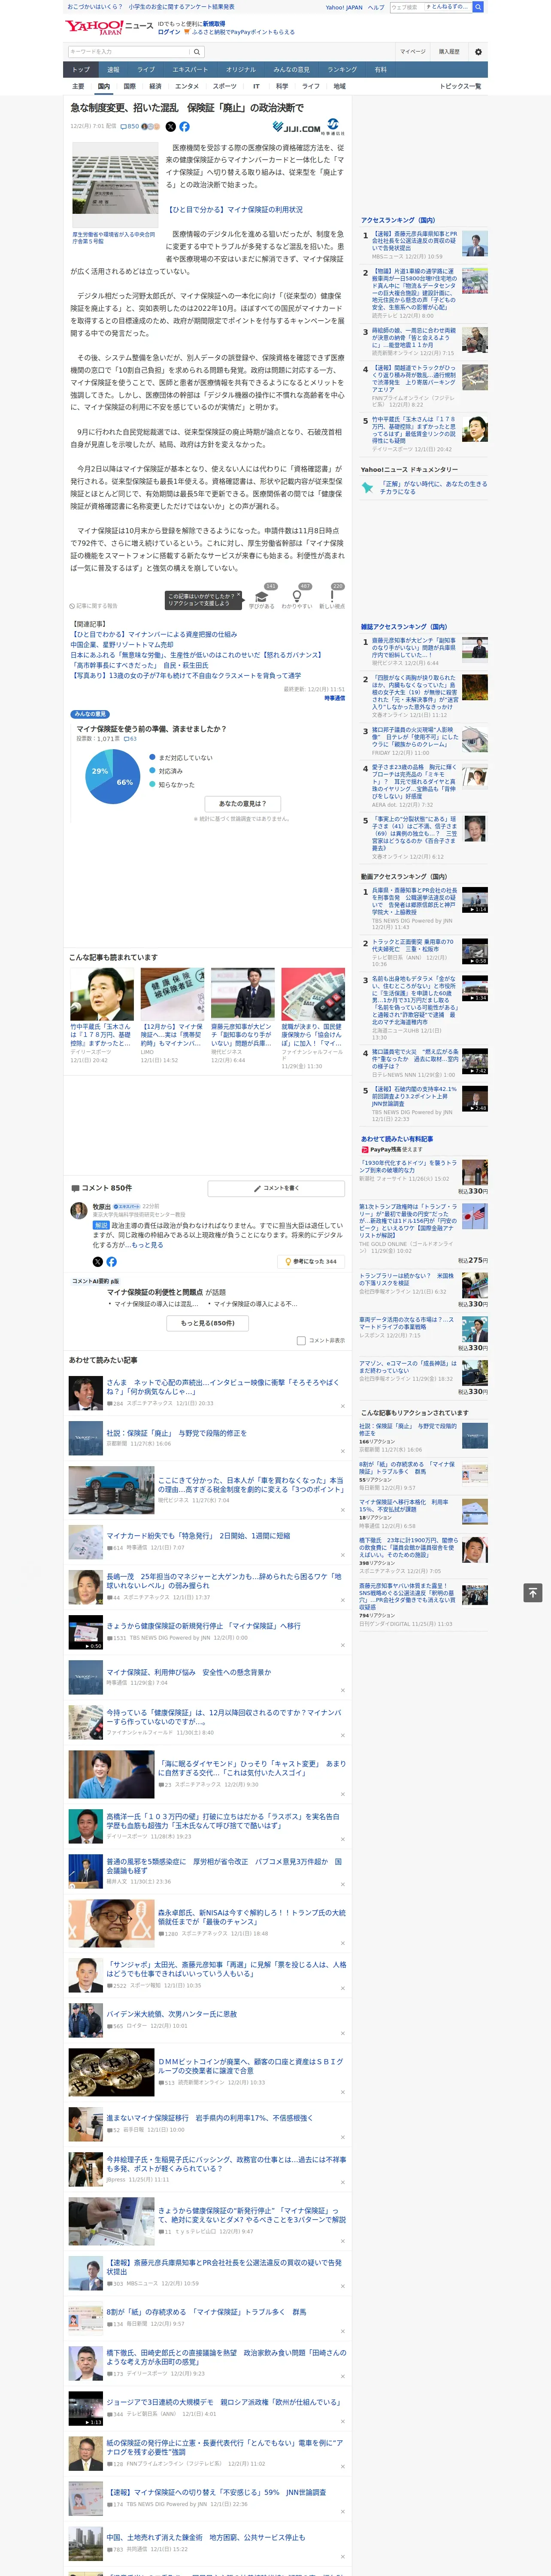Click the みんなの意見 badge
Image resolution: width=551 pixels, height=2576 pixels.
point(90,714)
